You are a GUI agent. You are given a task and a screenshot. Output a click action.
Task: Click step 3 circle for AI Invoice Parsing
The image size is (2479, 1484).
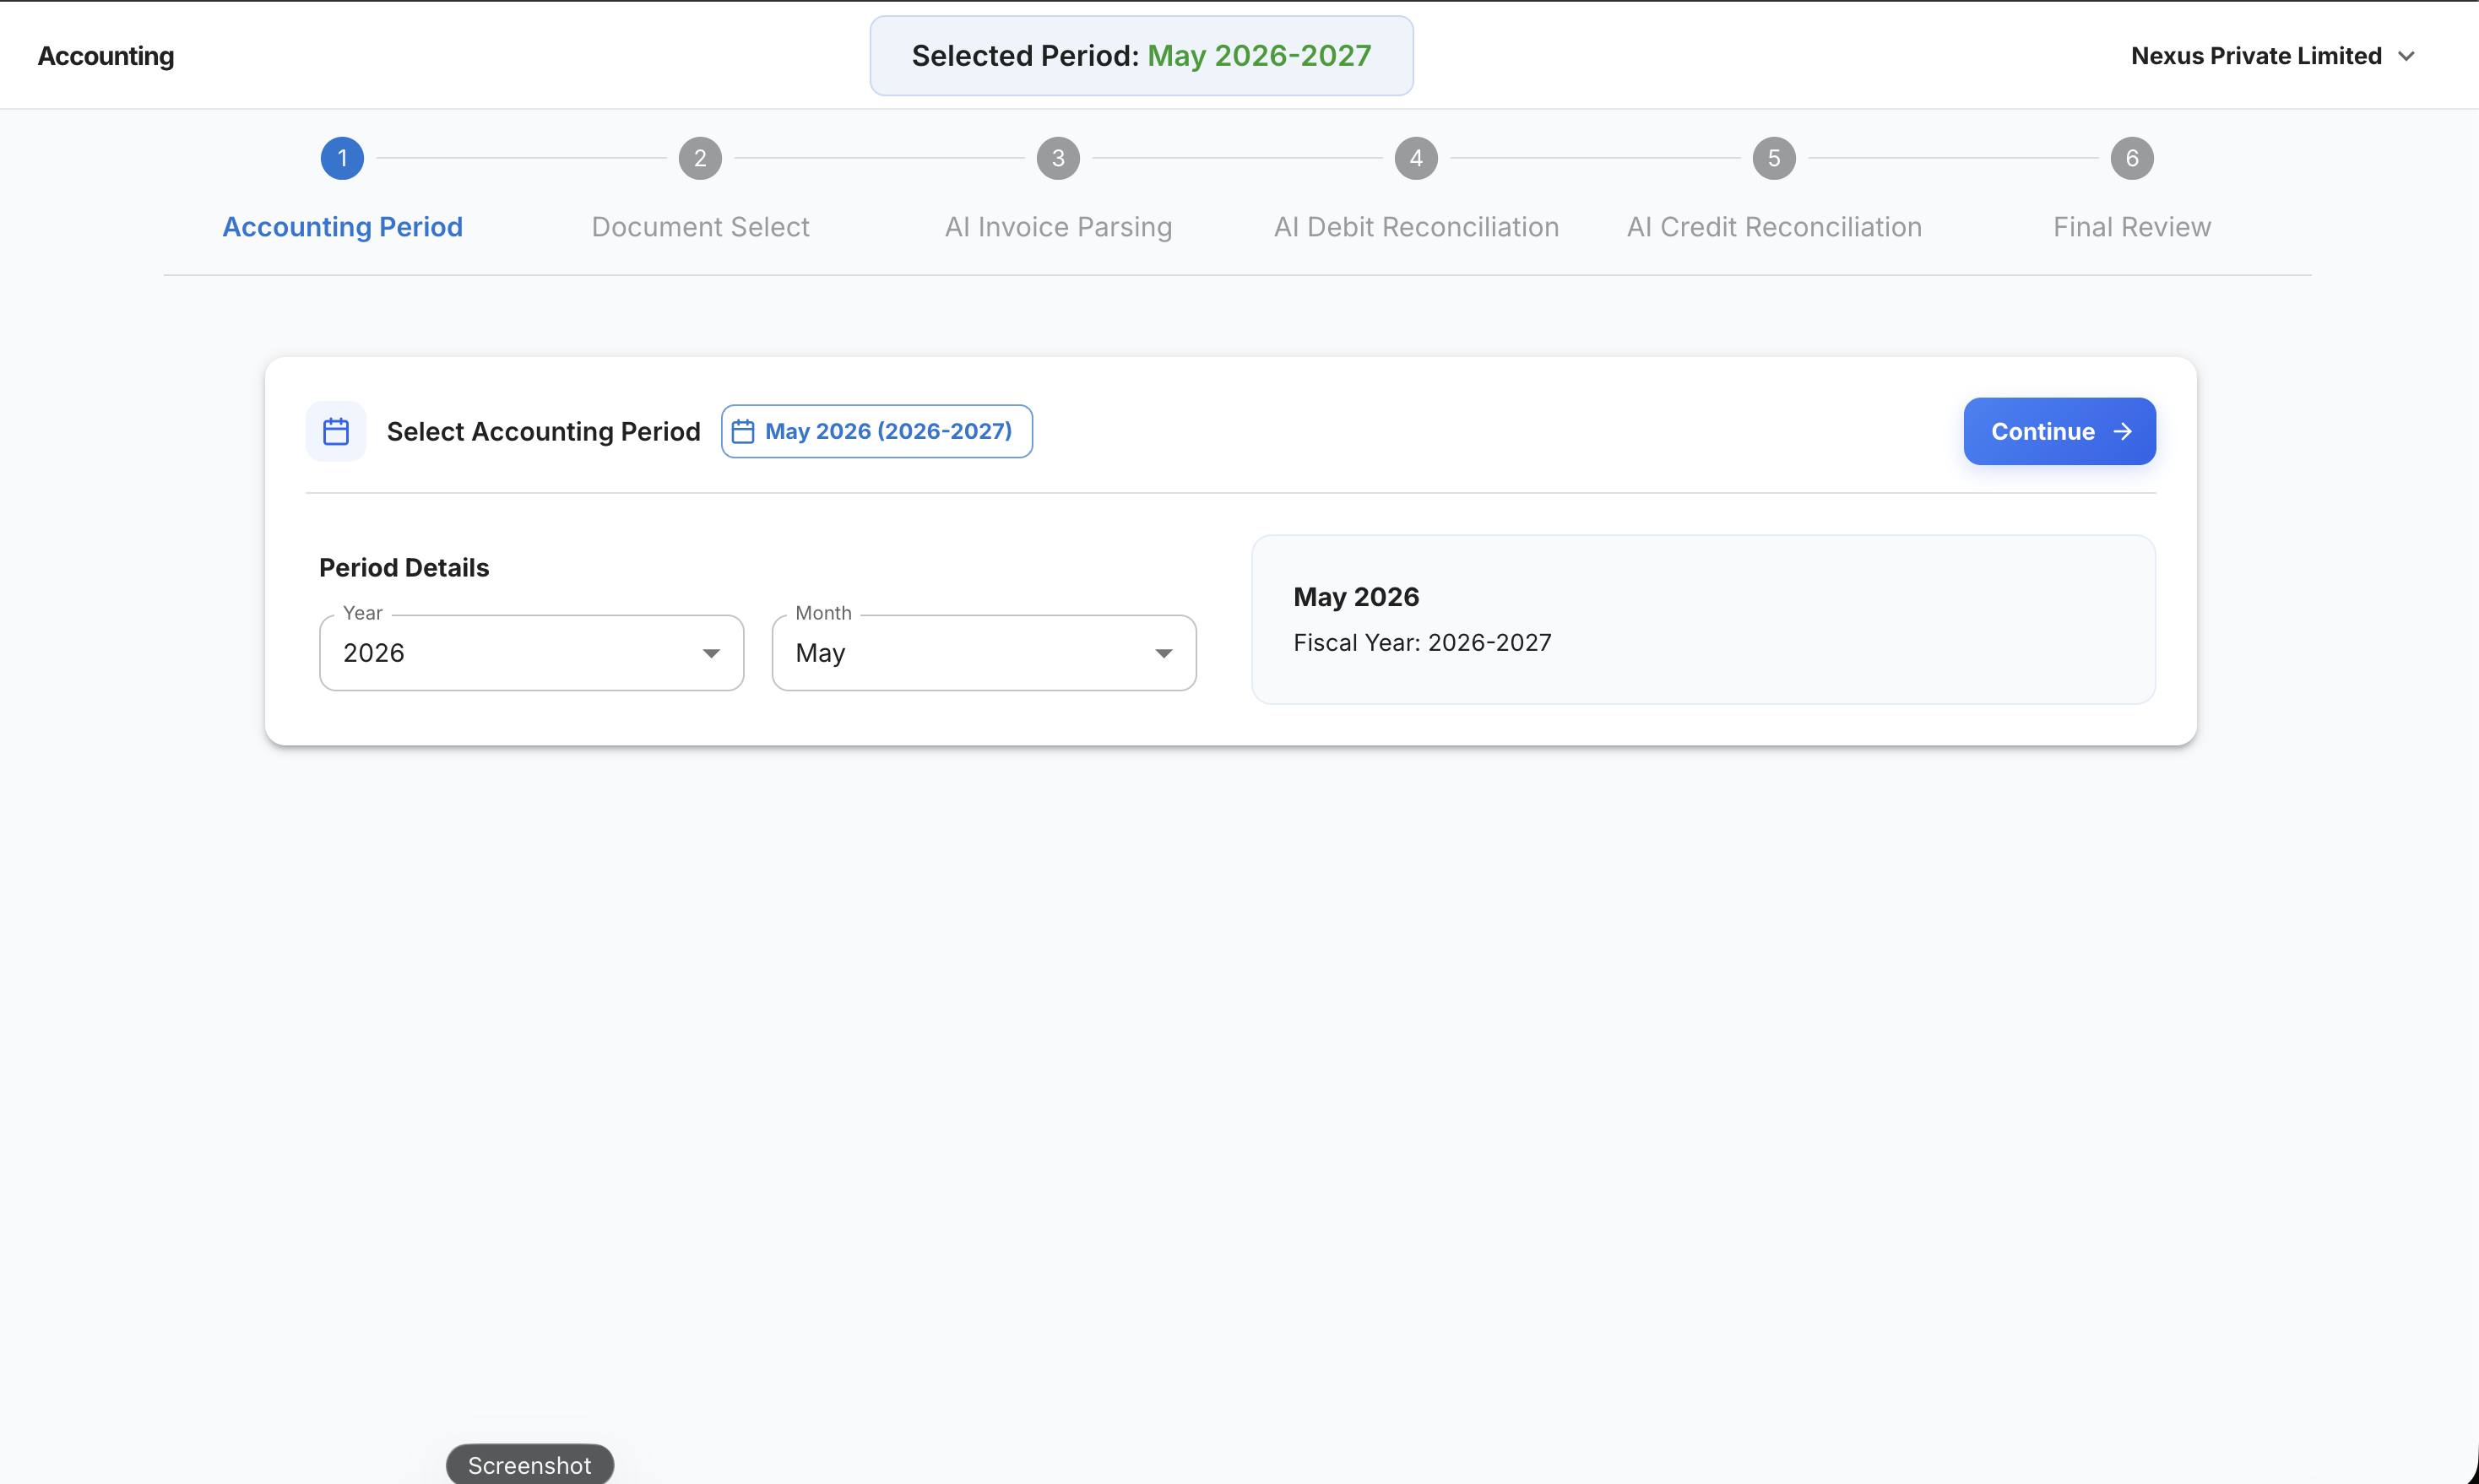1058,158
